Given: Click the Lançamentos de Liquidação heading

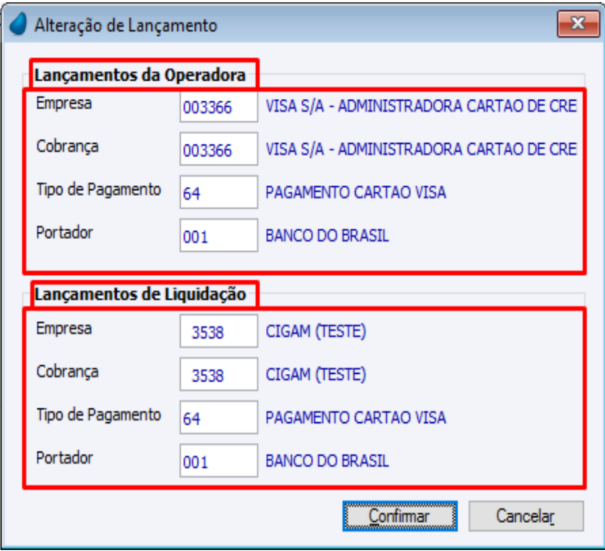Looking at the screenshot, I should [x=140, y=294].
